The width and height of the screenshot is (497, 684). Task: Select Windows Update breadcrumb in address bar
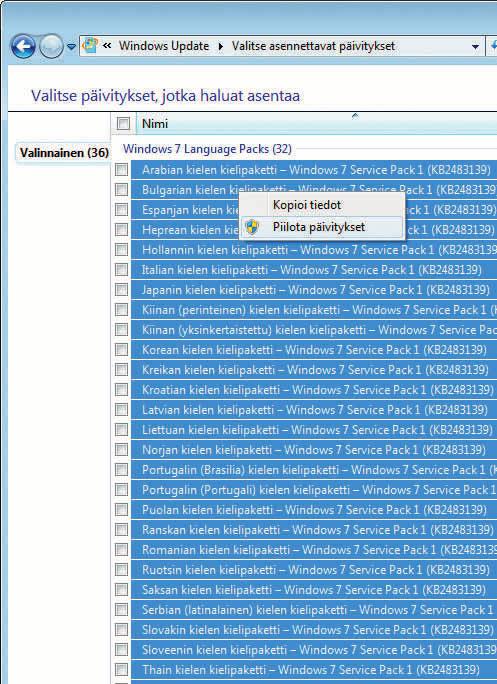[x=164, y=46]
